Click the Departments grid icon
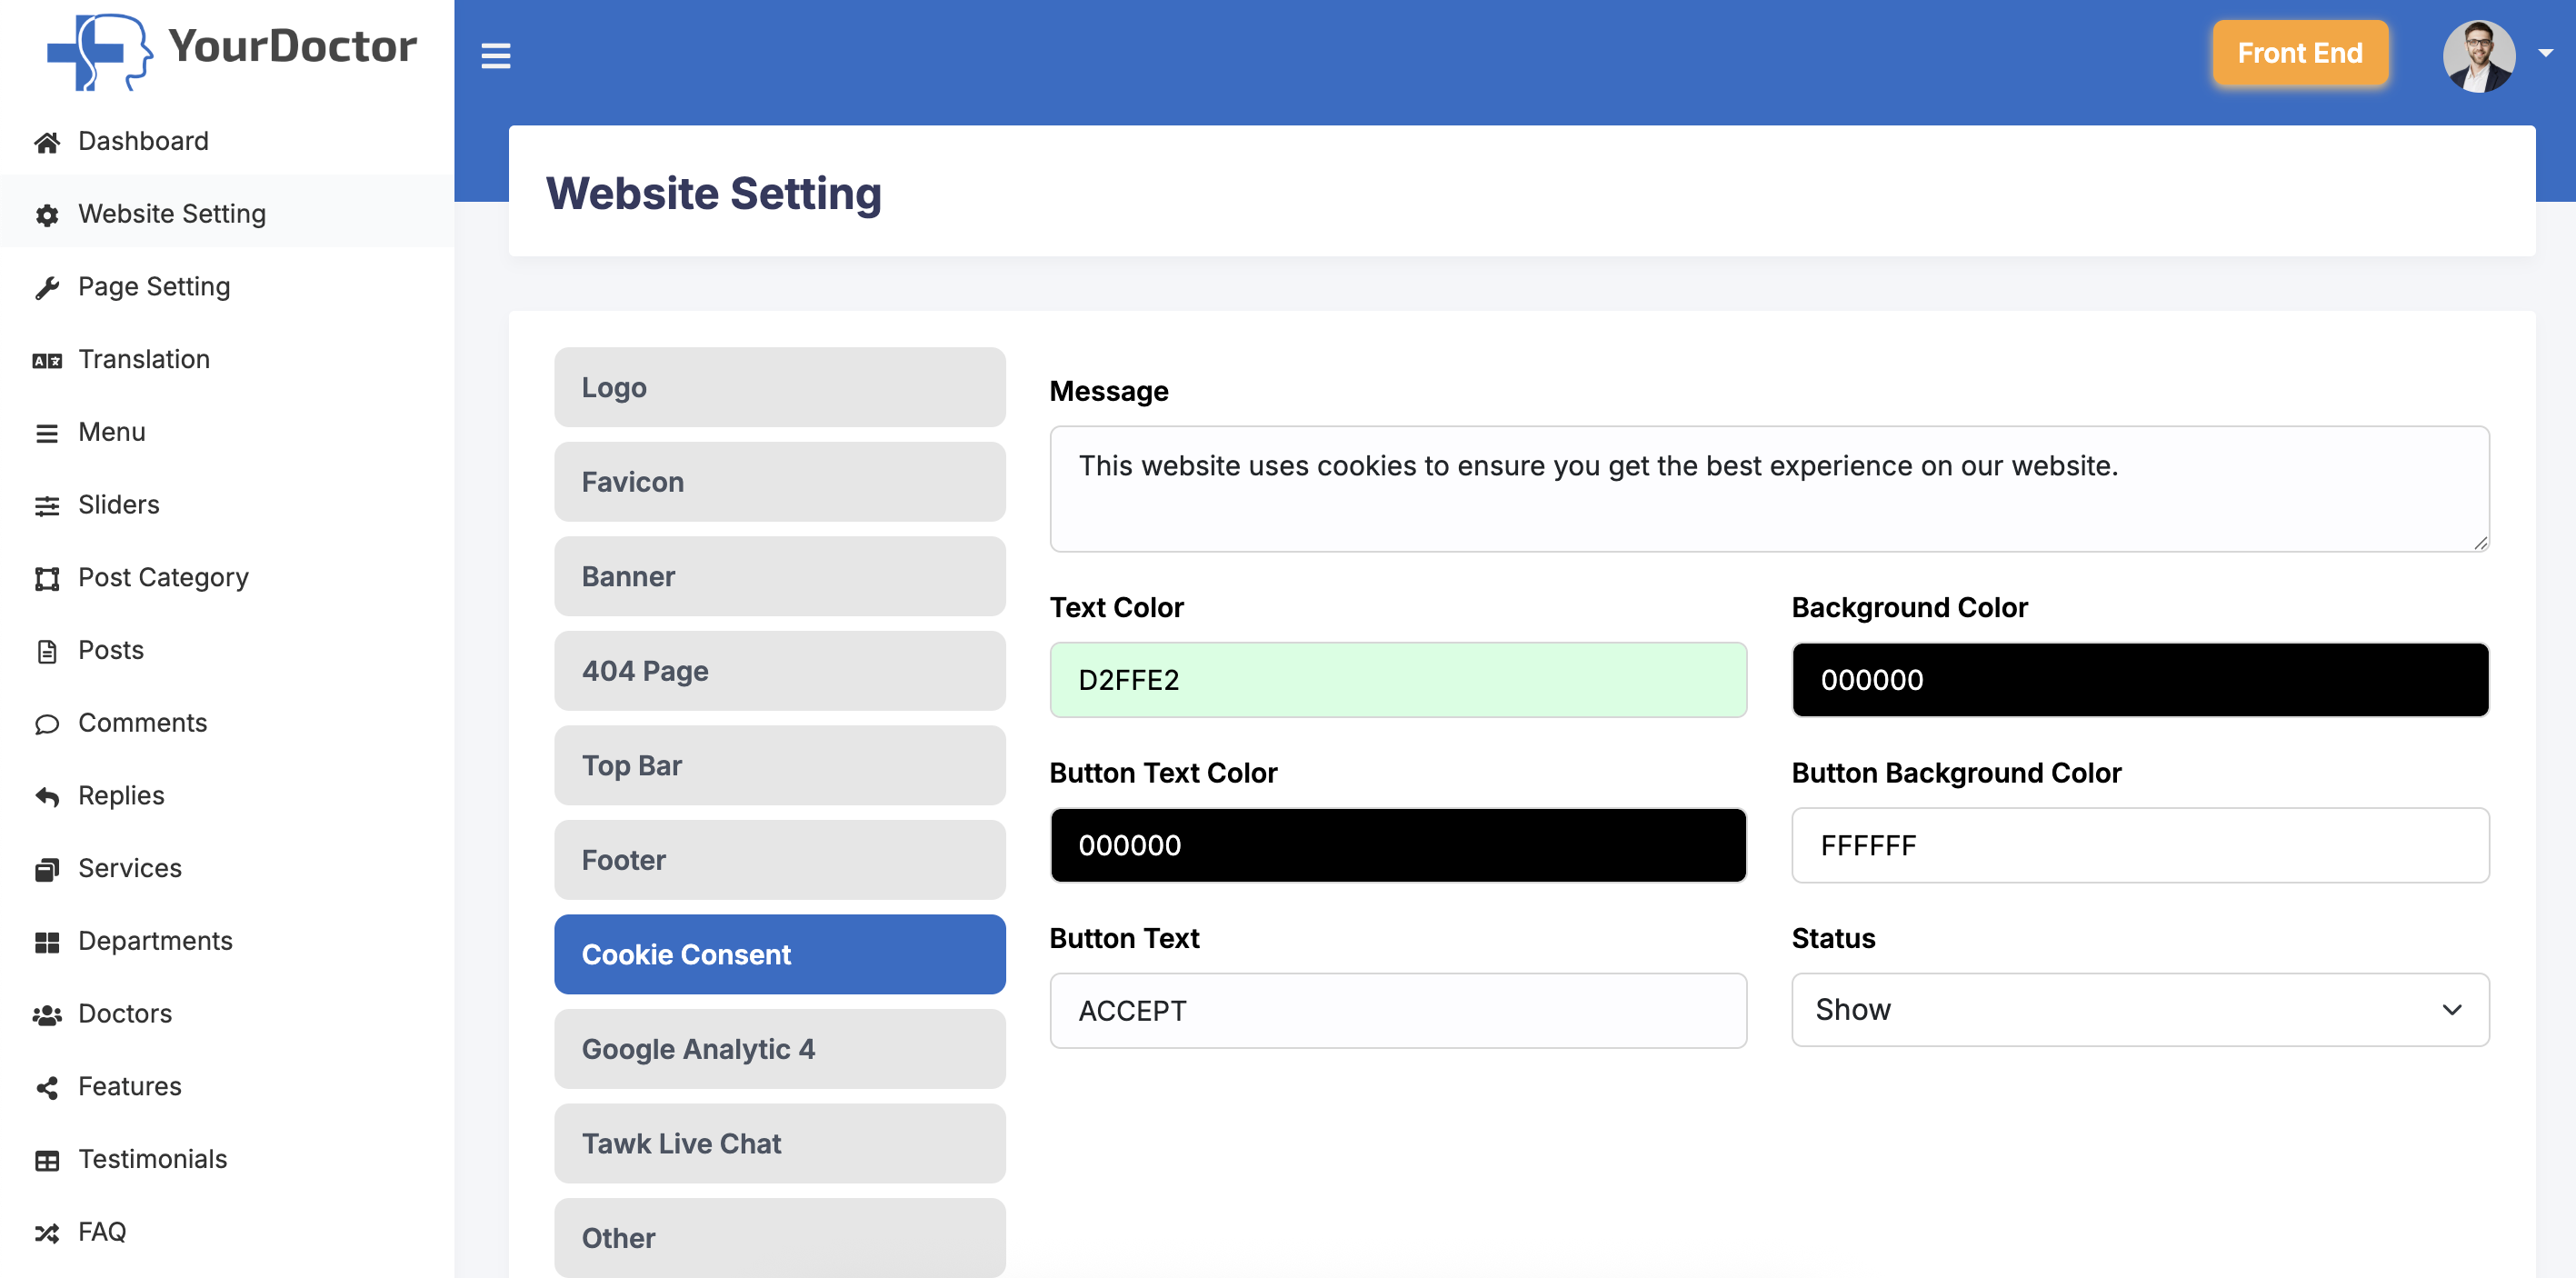Screen dimensions: 2576x1278 (47, 942)
